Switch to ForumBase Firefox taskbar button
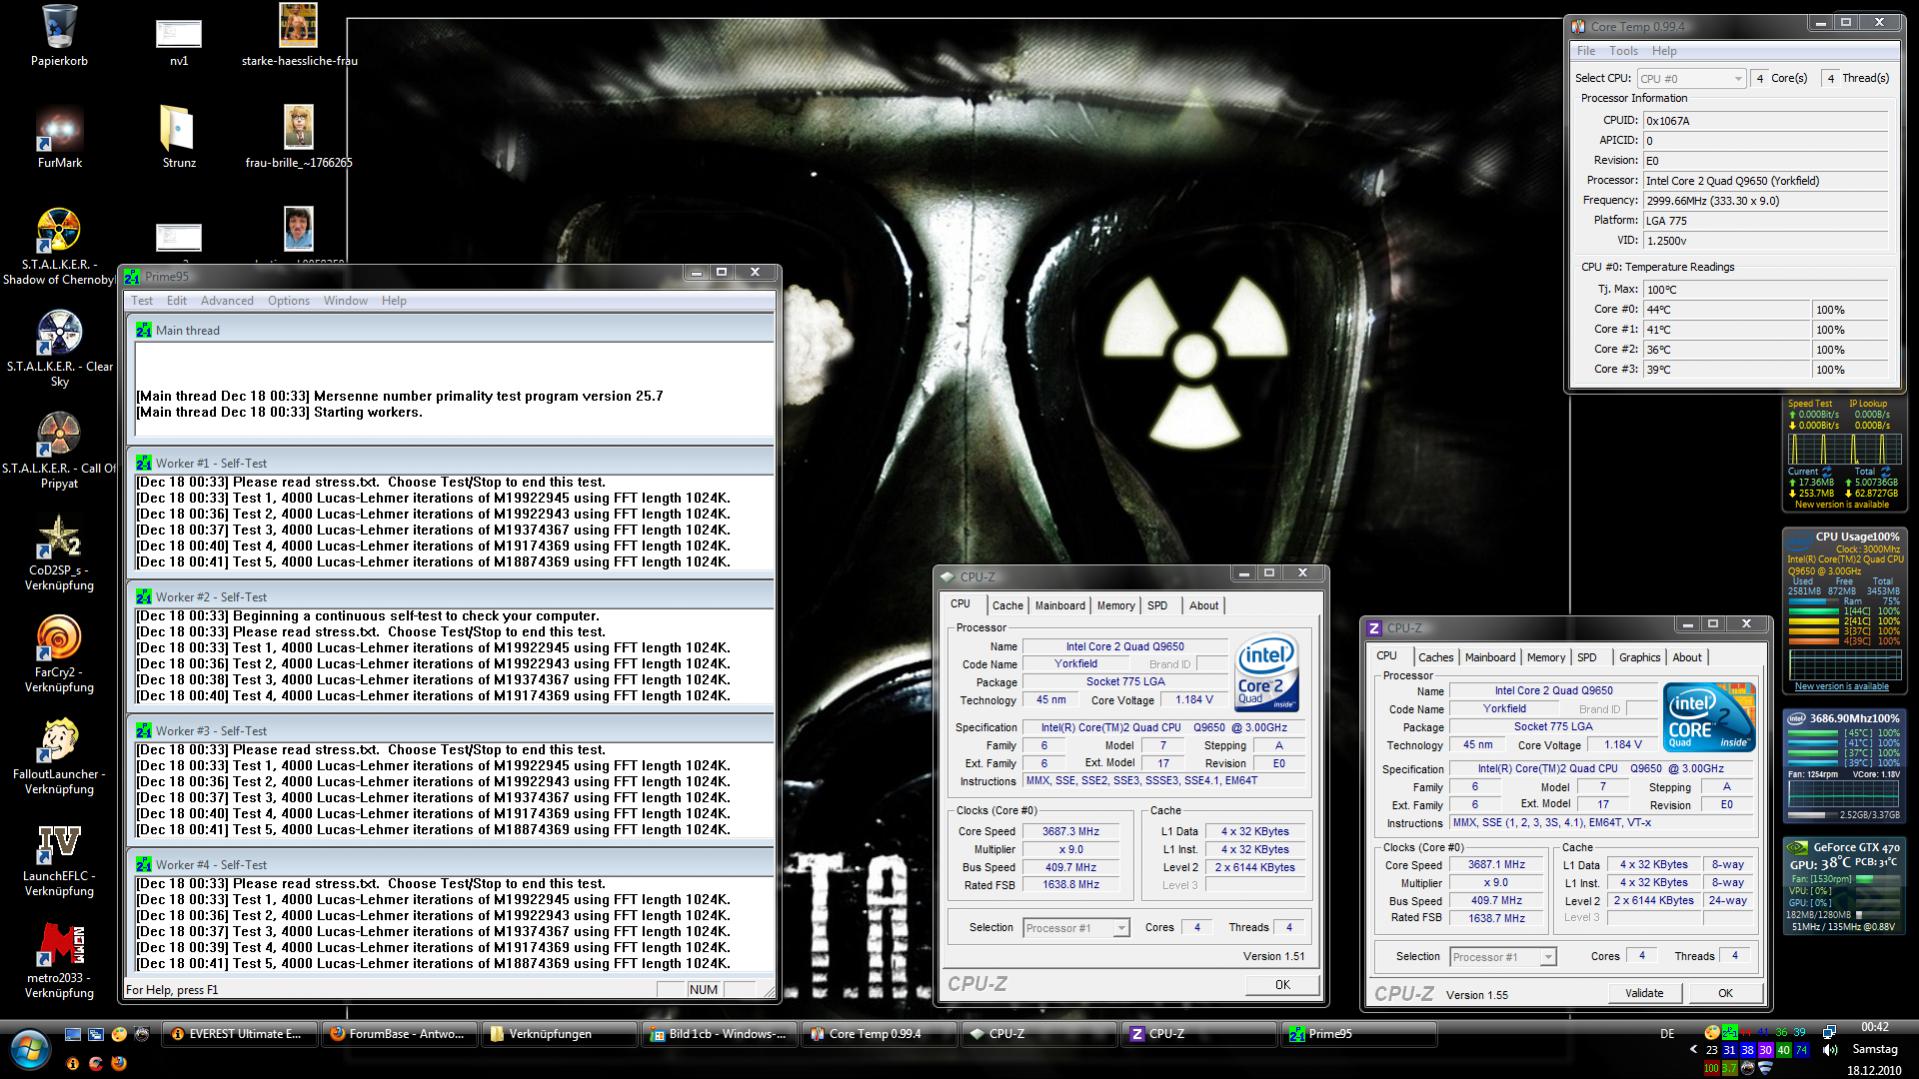Image resolution: width=1919 pixels, height=1079 pixels. 401,1034
